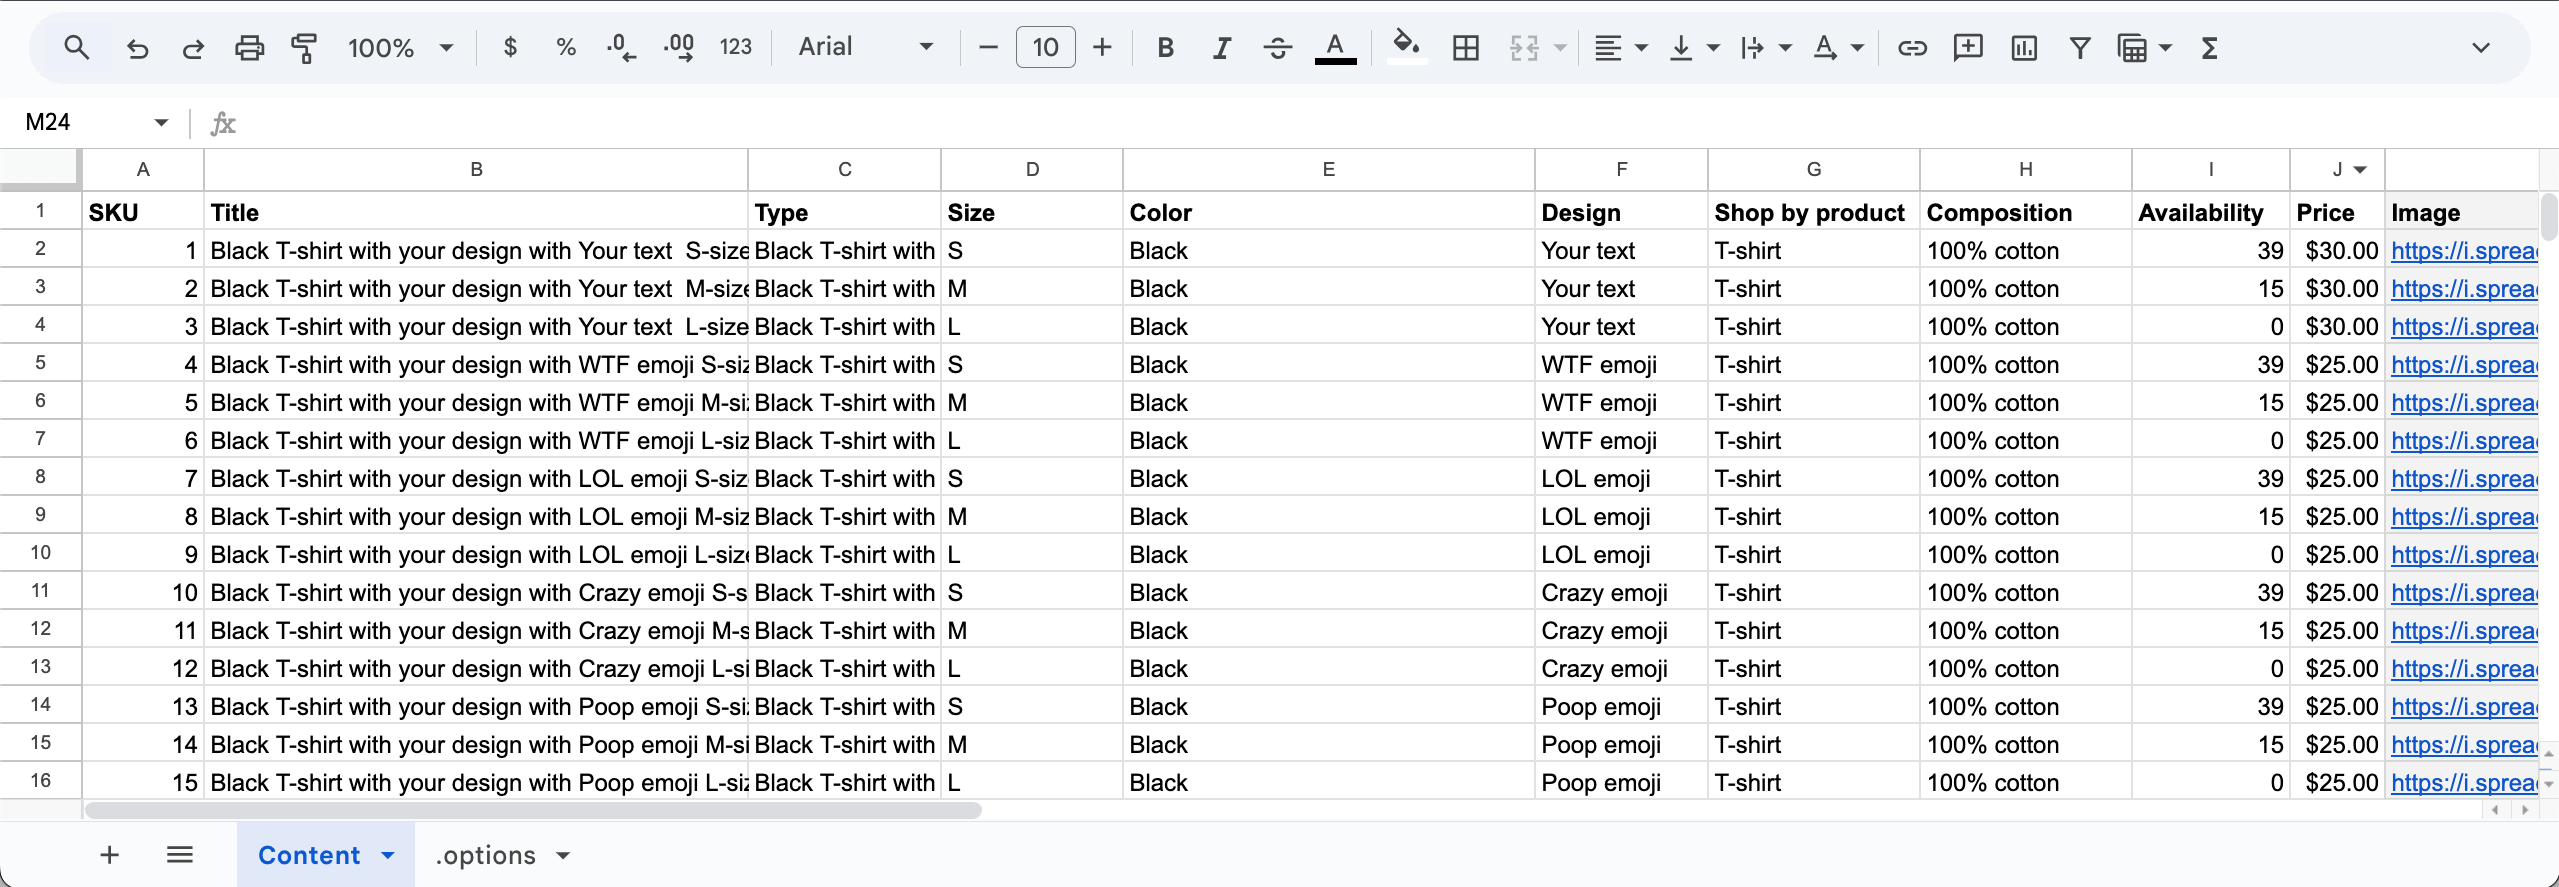Insert a comment
Image resolution: width=2559 pixels, height=887 pixels.
1968,47
